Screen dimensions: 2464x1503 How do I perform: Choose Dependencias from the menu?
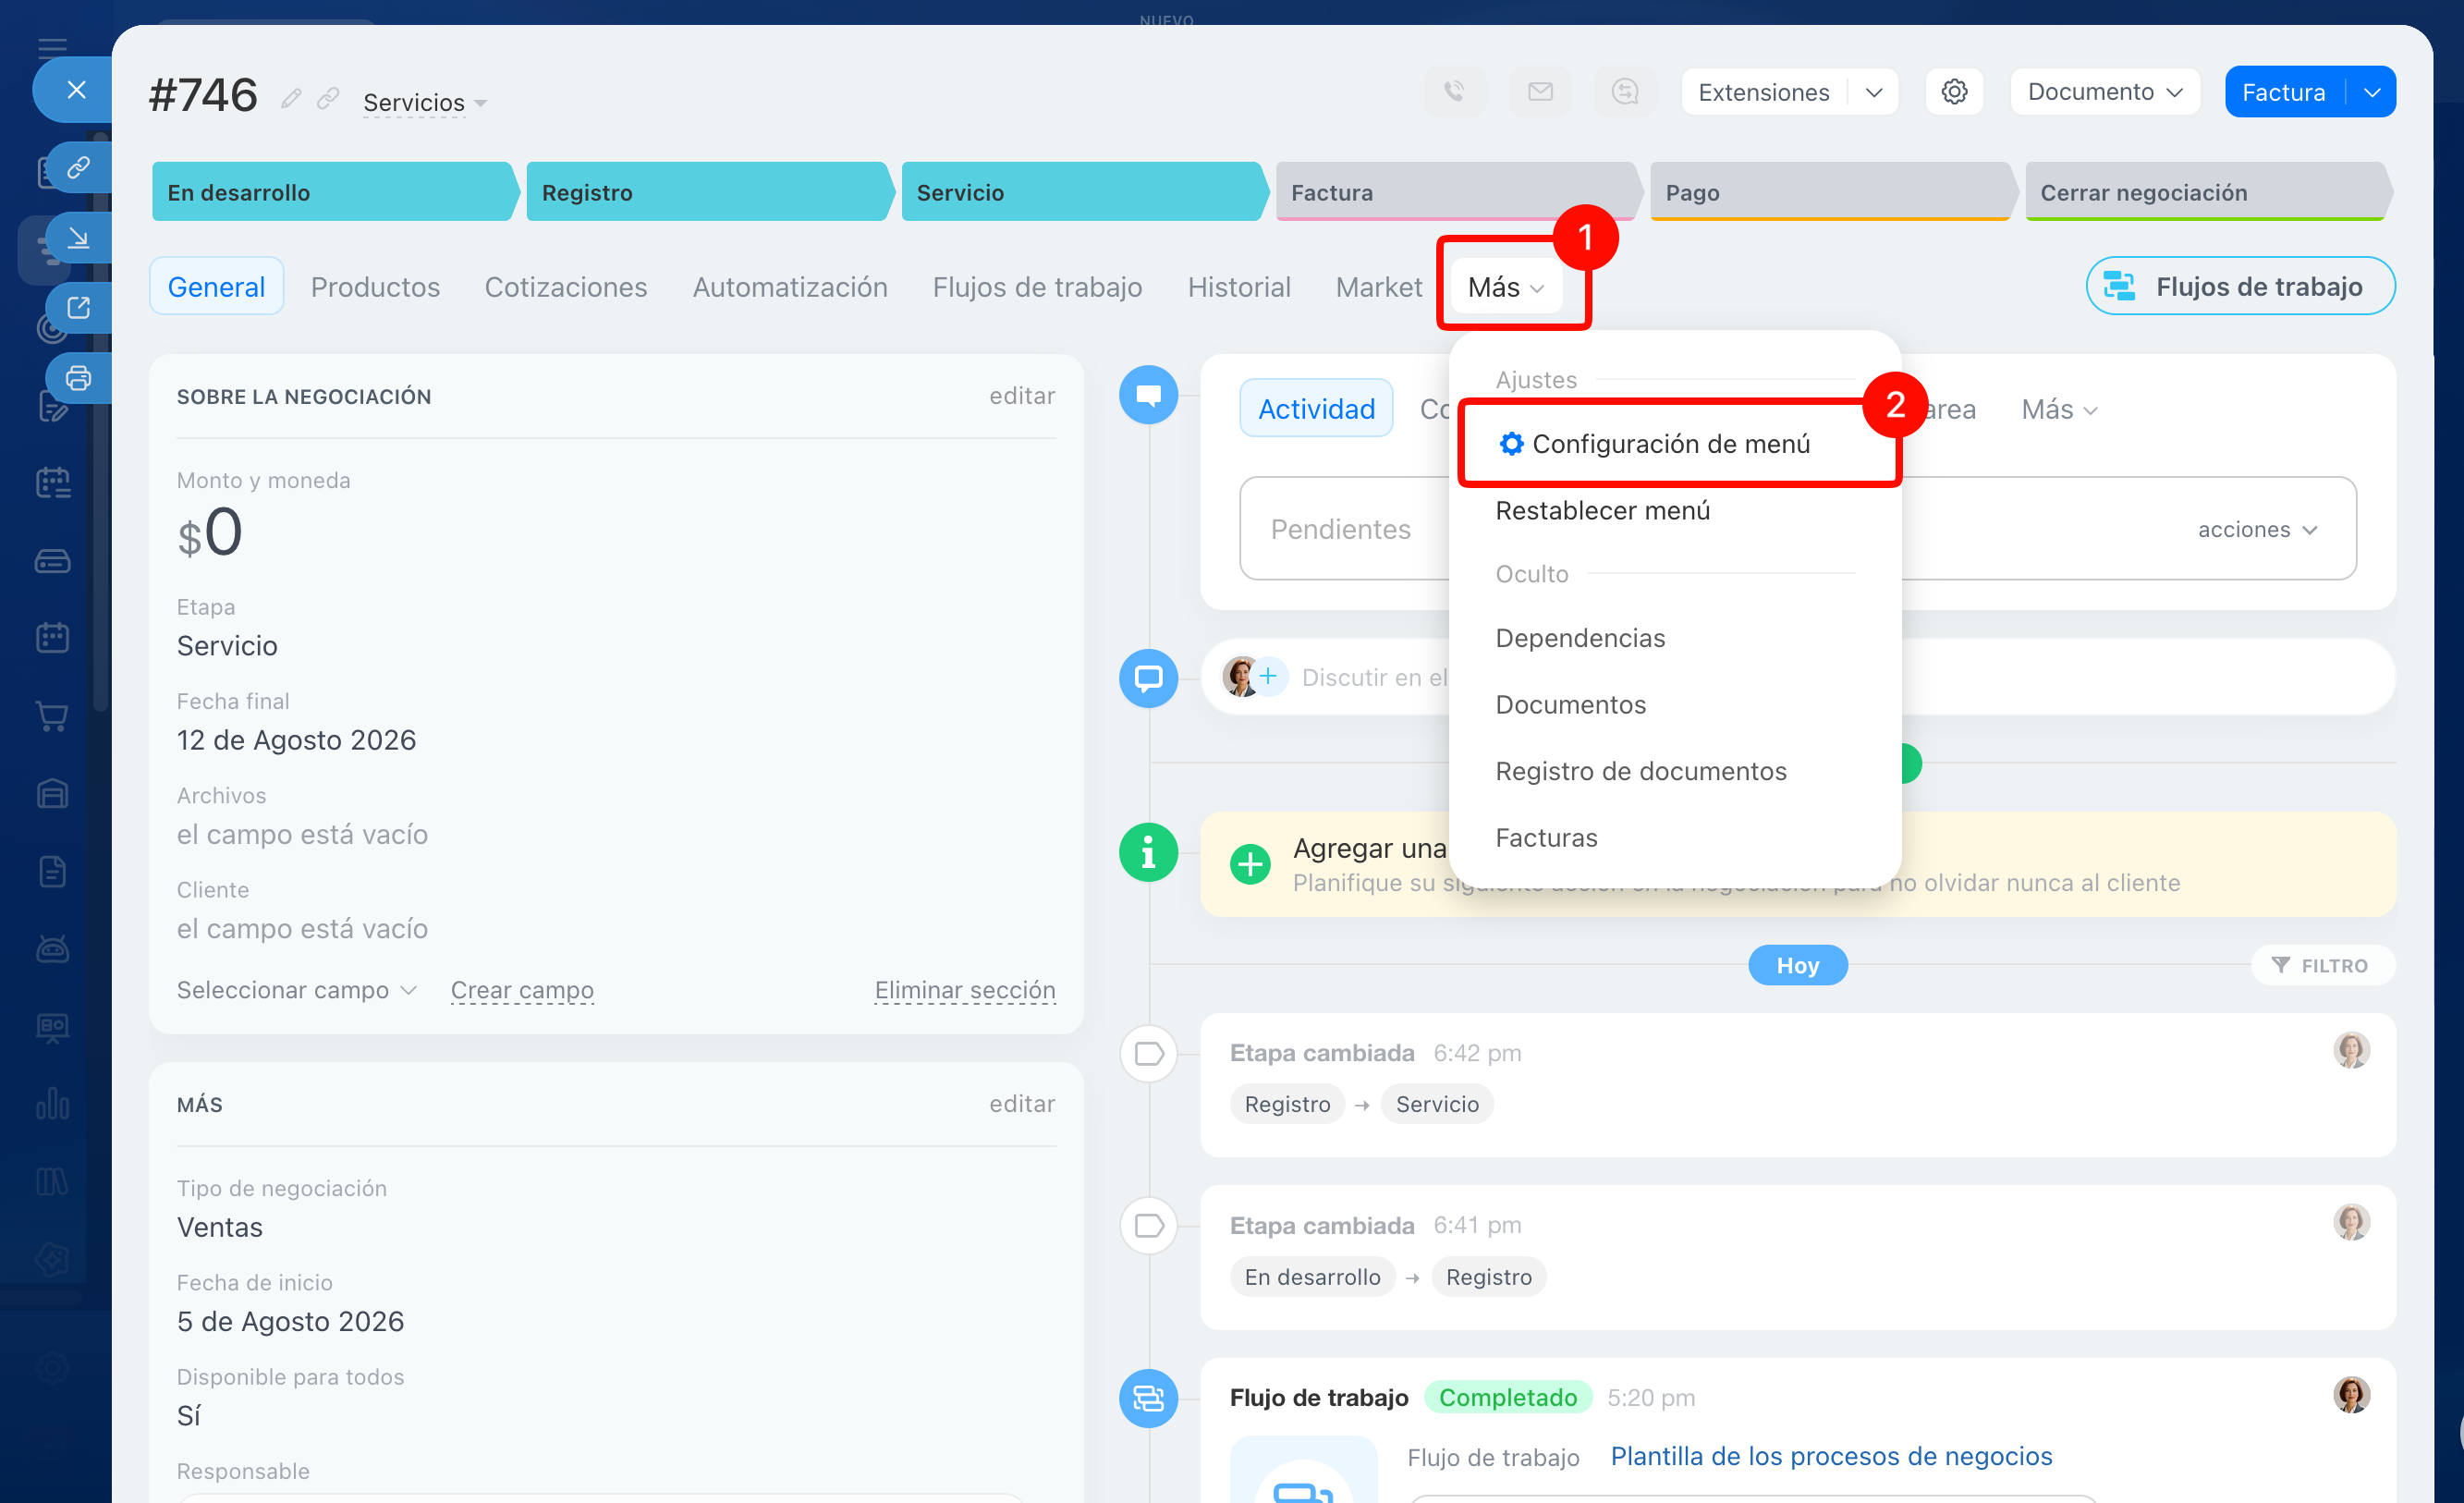pos(1580,638)
